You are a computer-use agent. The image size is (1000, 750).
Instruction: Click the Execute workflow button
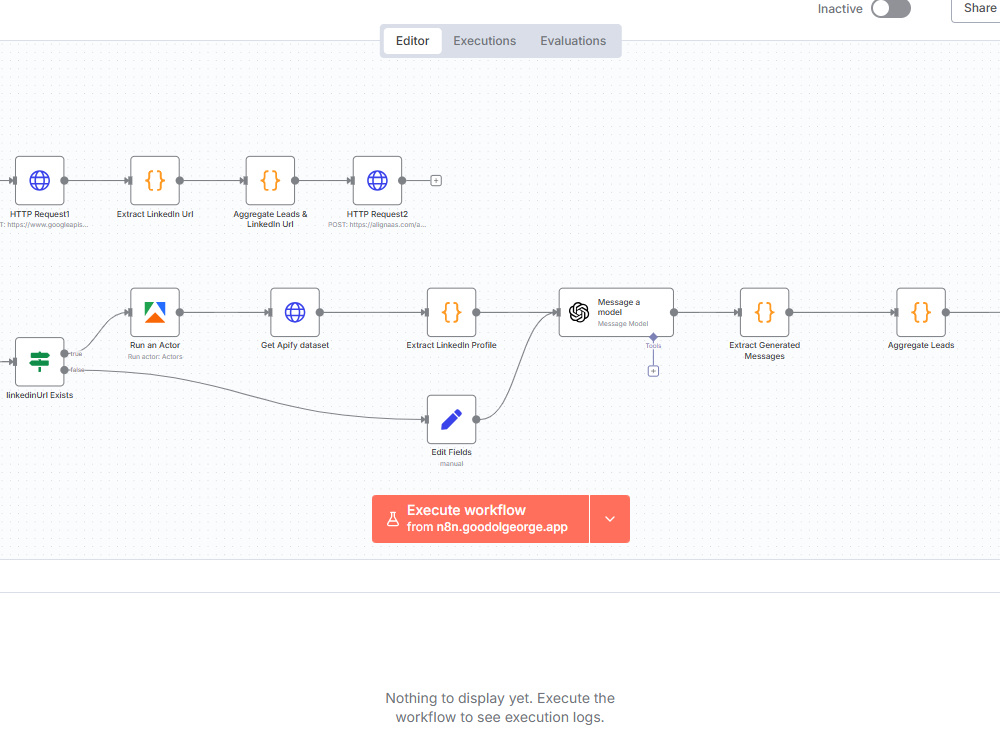[x=480, y=519]
